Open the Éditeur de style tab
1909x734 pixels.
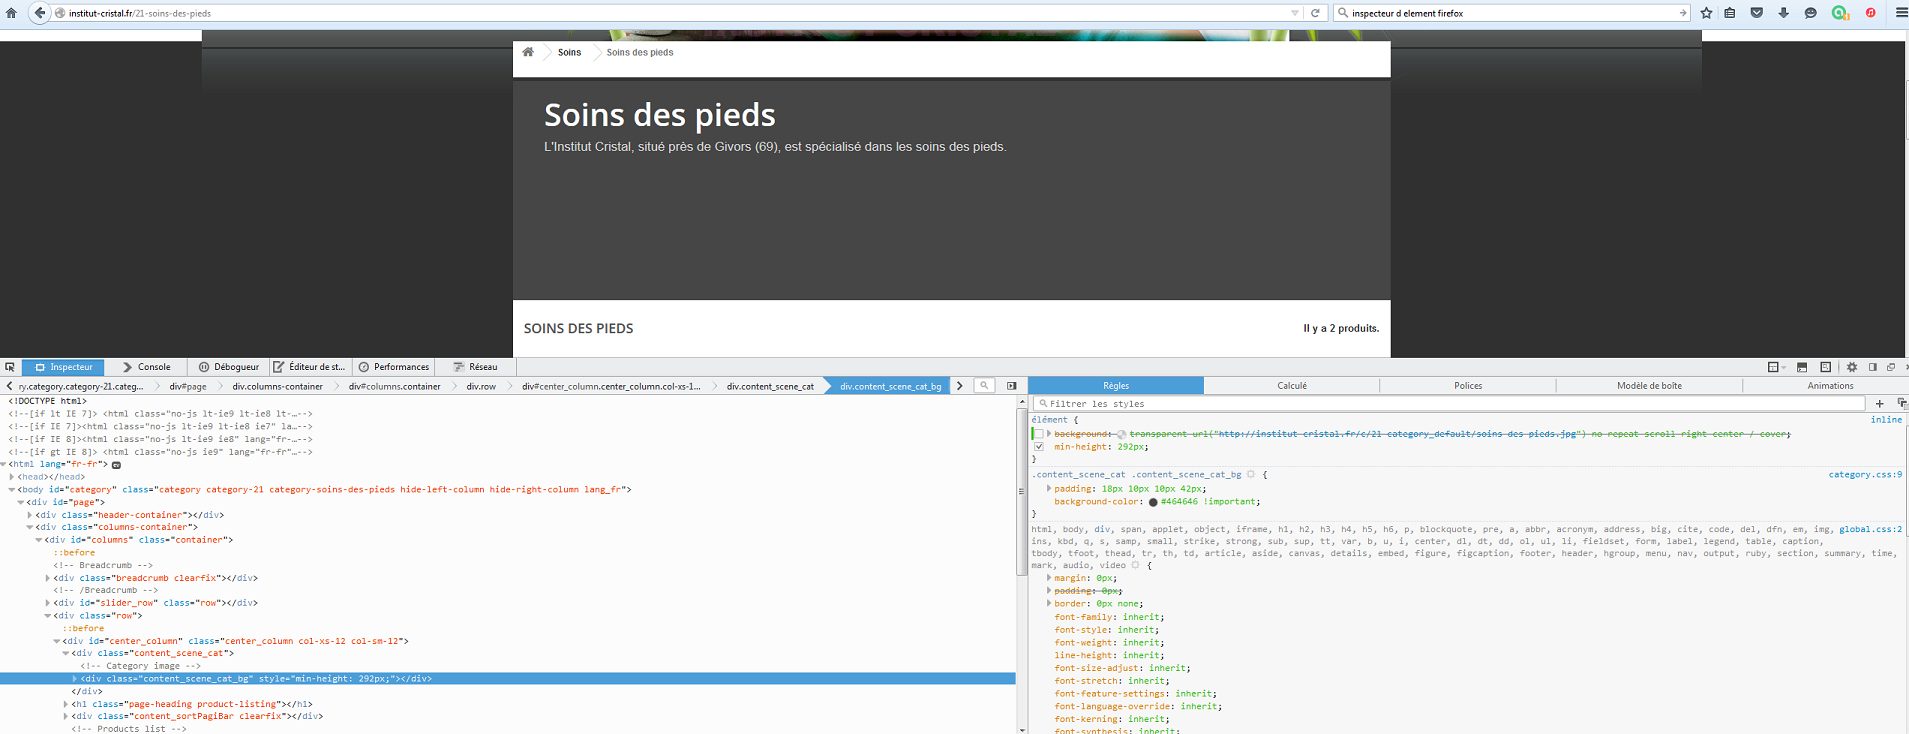[309, 367]
